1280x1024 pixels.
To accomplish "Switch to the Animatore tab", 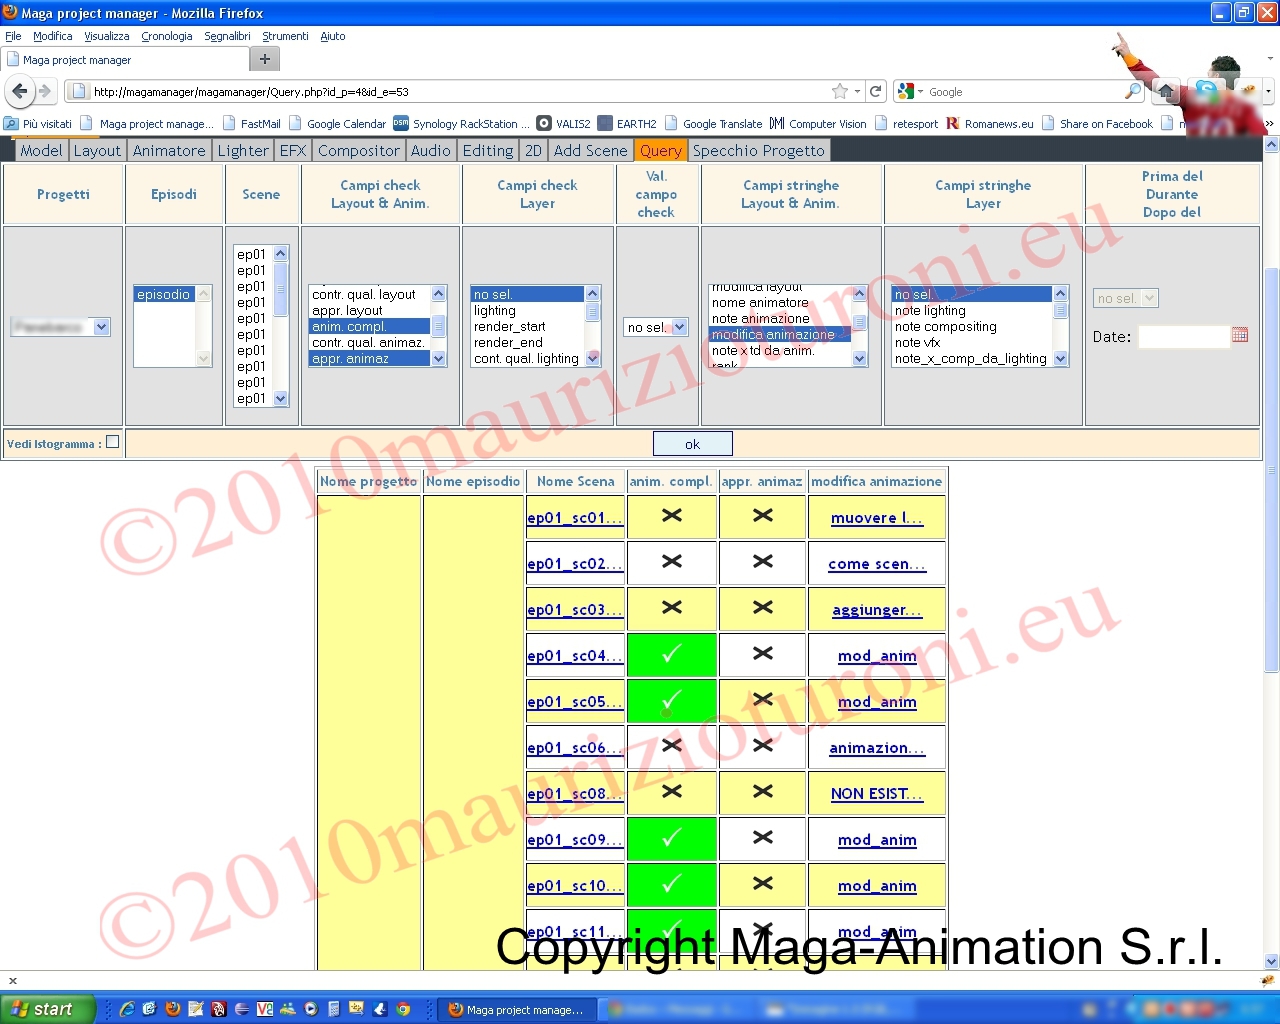I will tap(169, 151).
